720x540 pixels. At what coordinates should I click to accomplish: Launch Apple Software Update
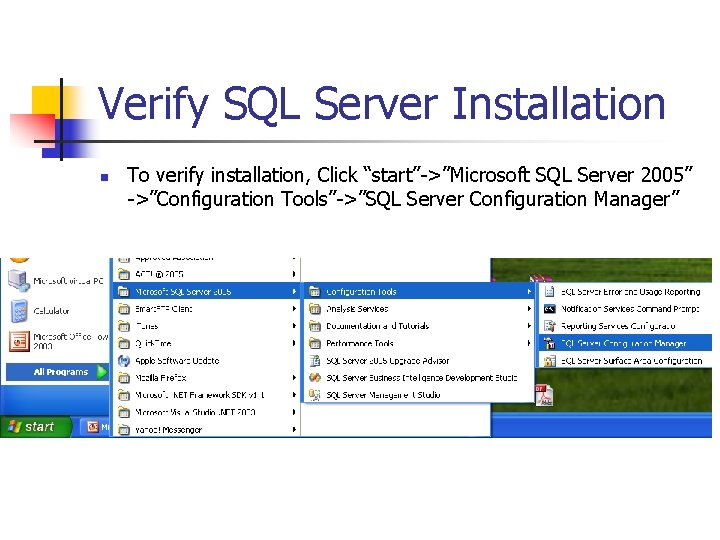pos(207,360)
